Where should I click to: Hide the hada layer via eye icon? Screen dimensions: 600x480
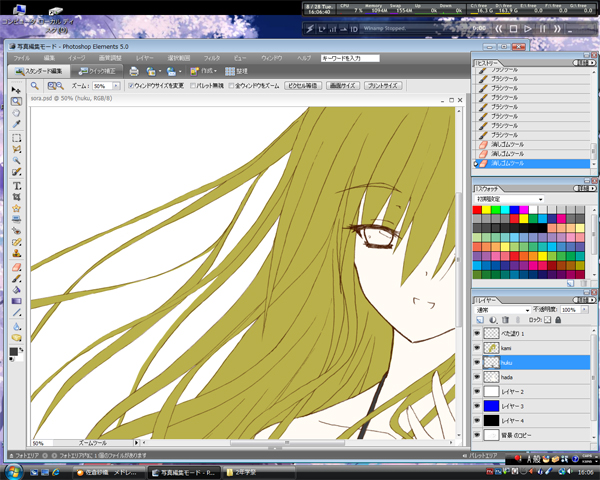[x=477, y=377]
